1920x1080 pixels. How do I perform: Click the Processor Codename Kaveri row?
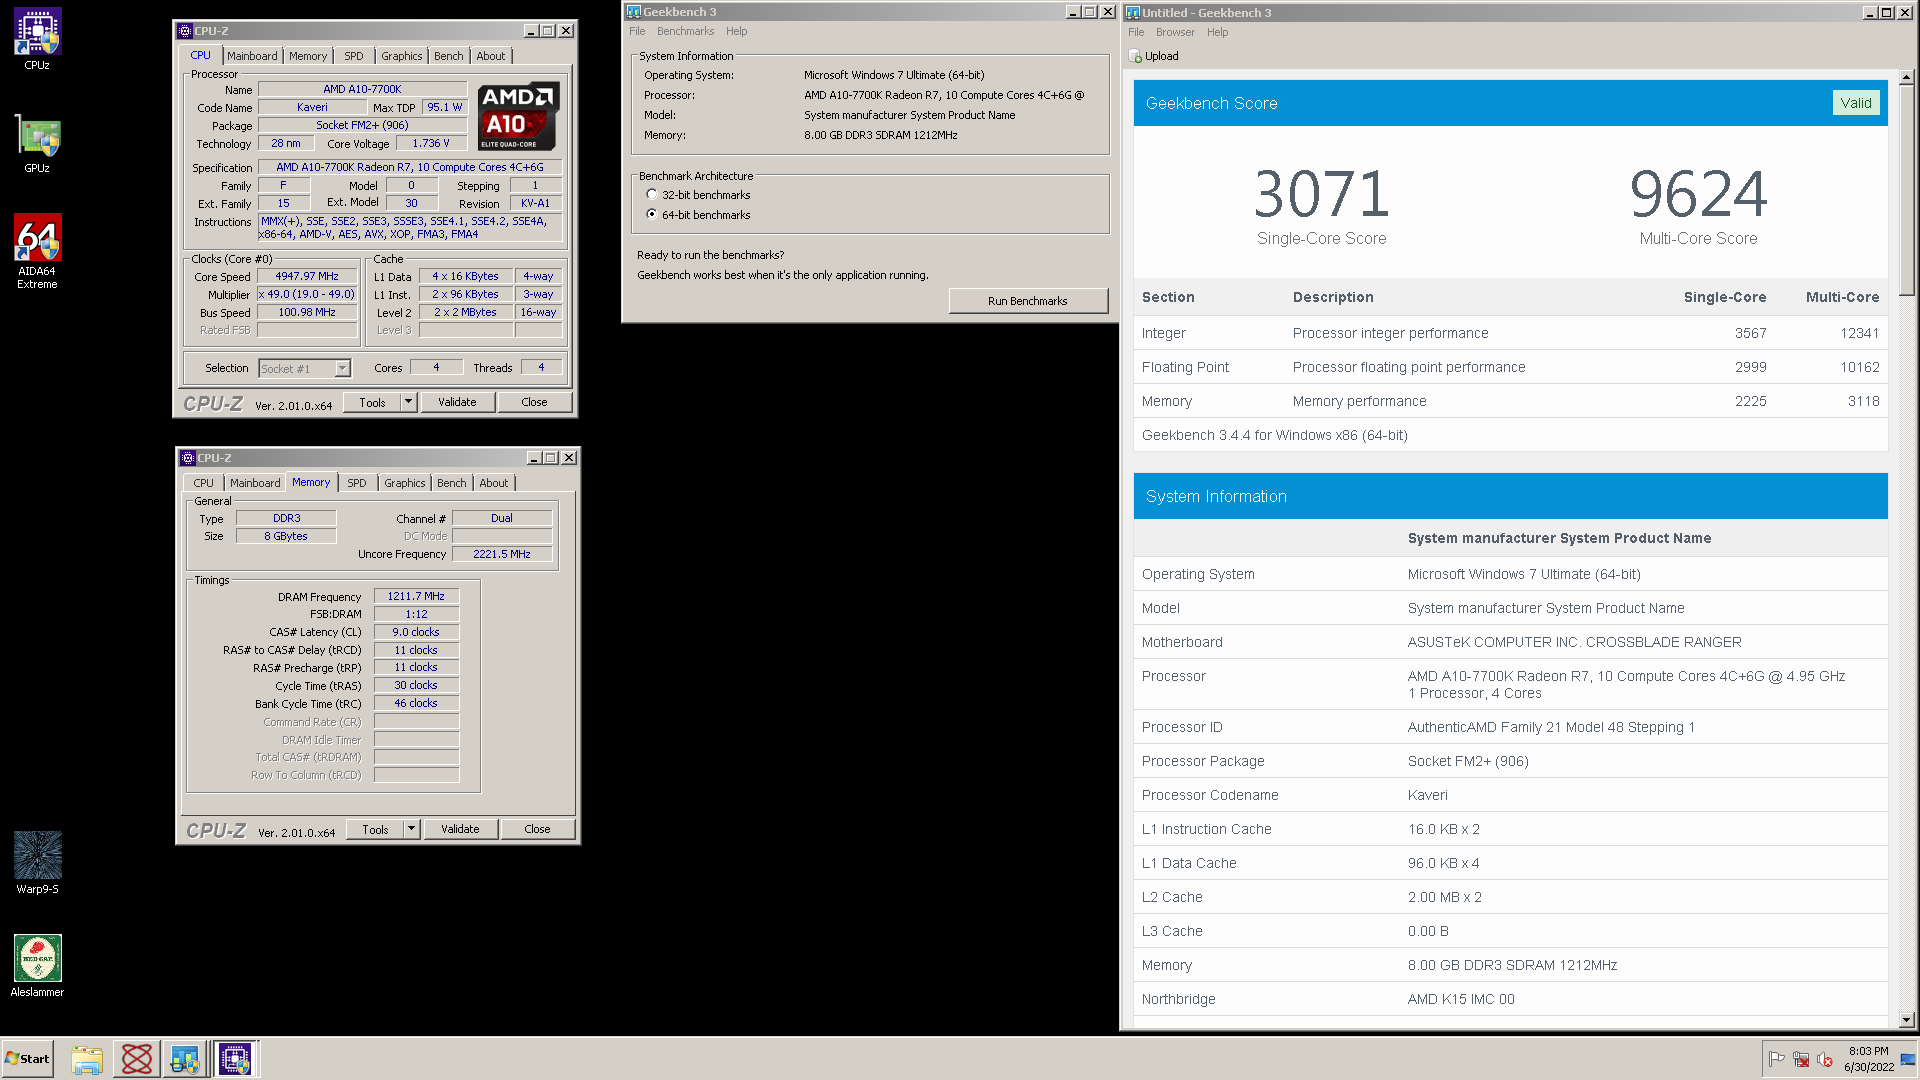[1510, 795]
